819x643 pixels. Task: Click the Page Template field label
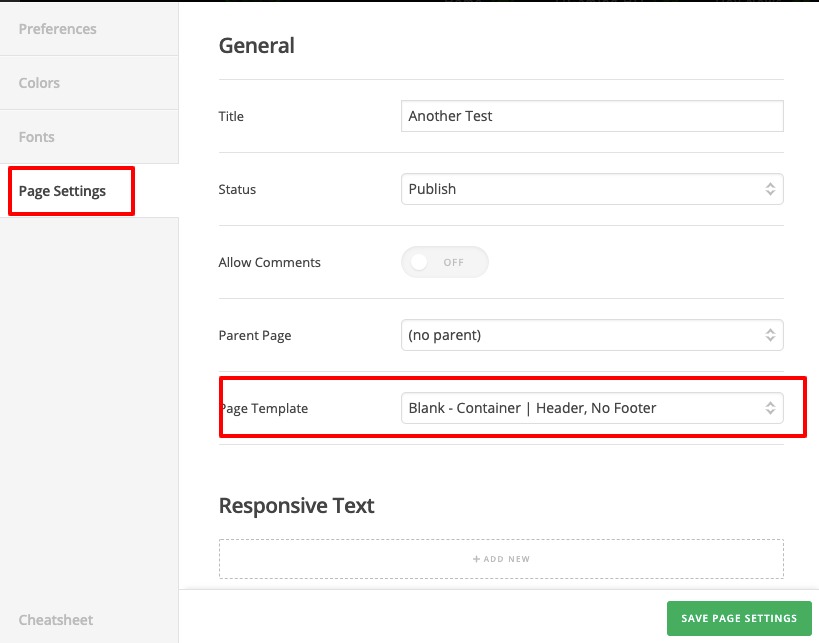[x=264, y=408]
